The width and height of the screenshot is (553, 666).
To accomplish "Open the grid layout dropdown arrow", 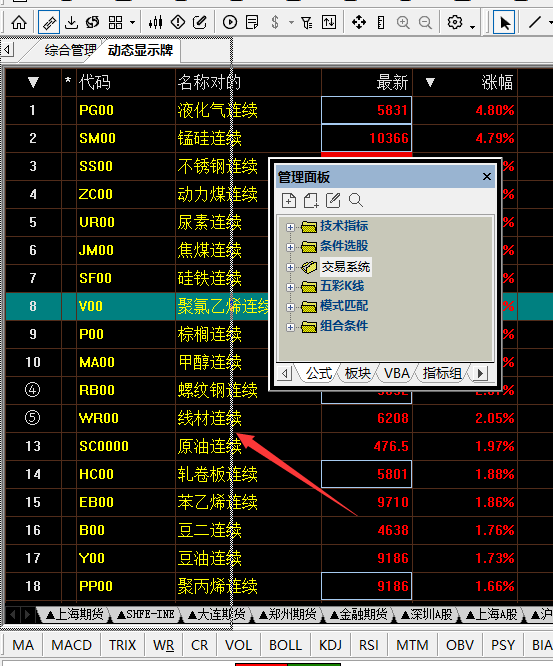I will pos(133,23).
